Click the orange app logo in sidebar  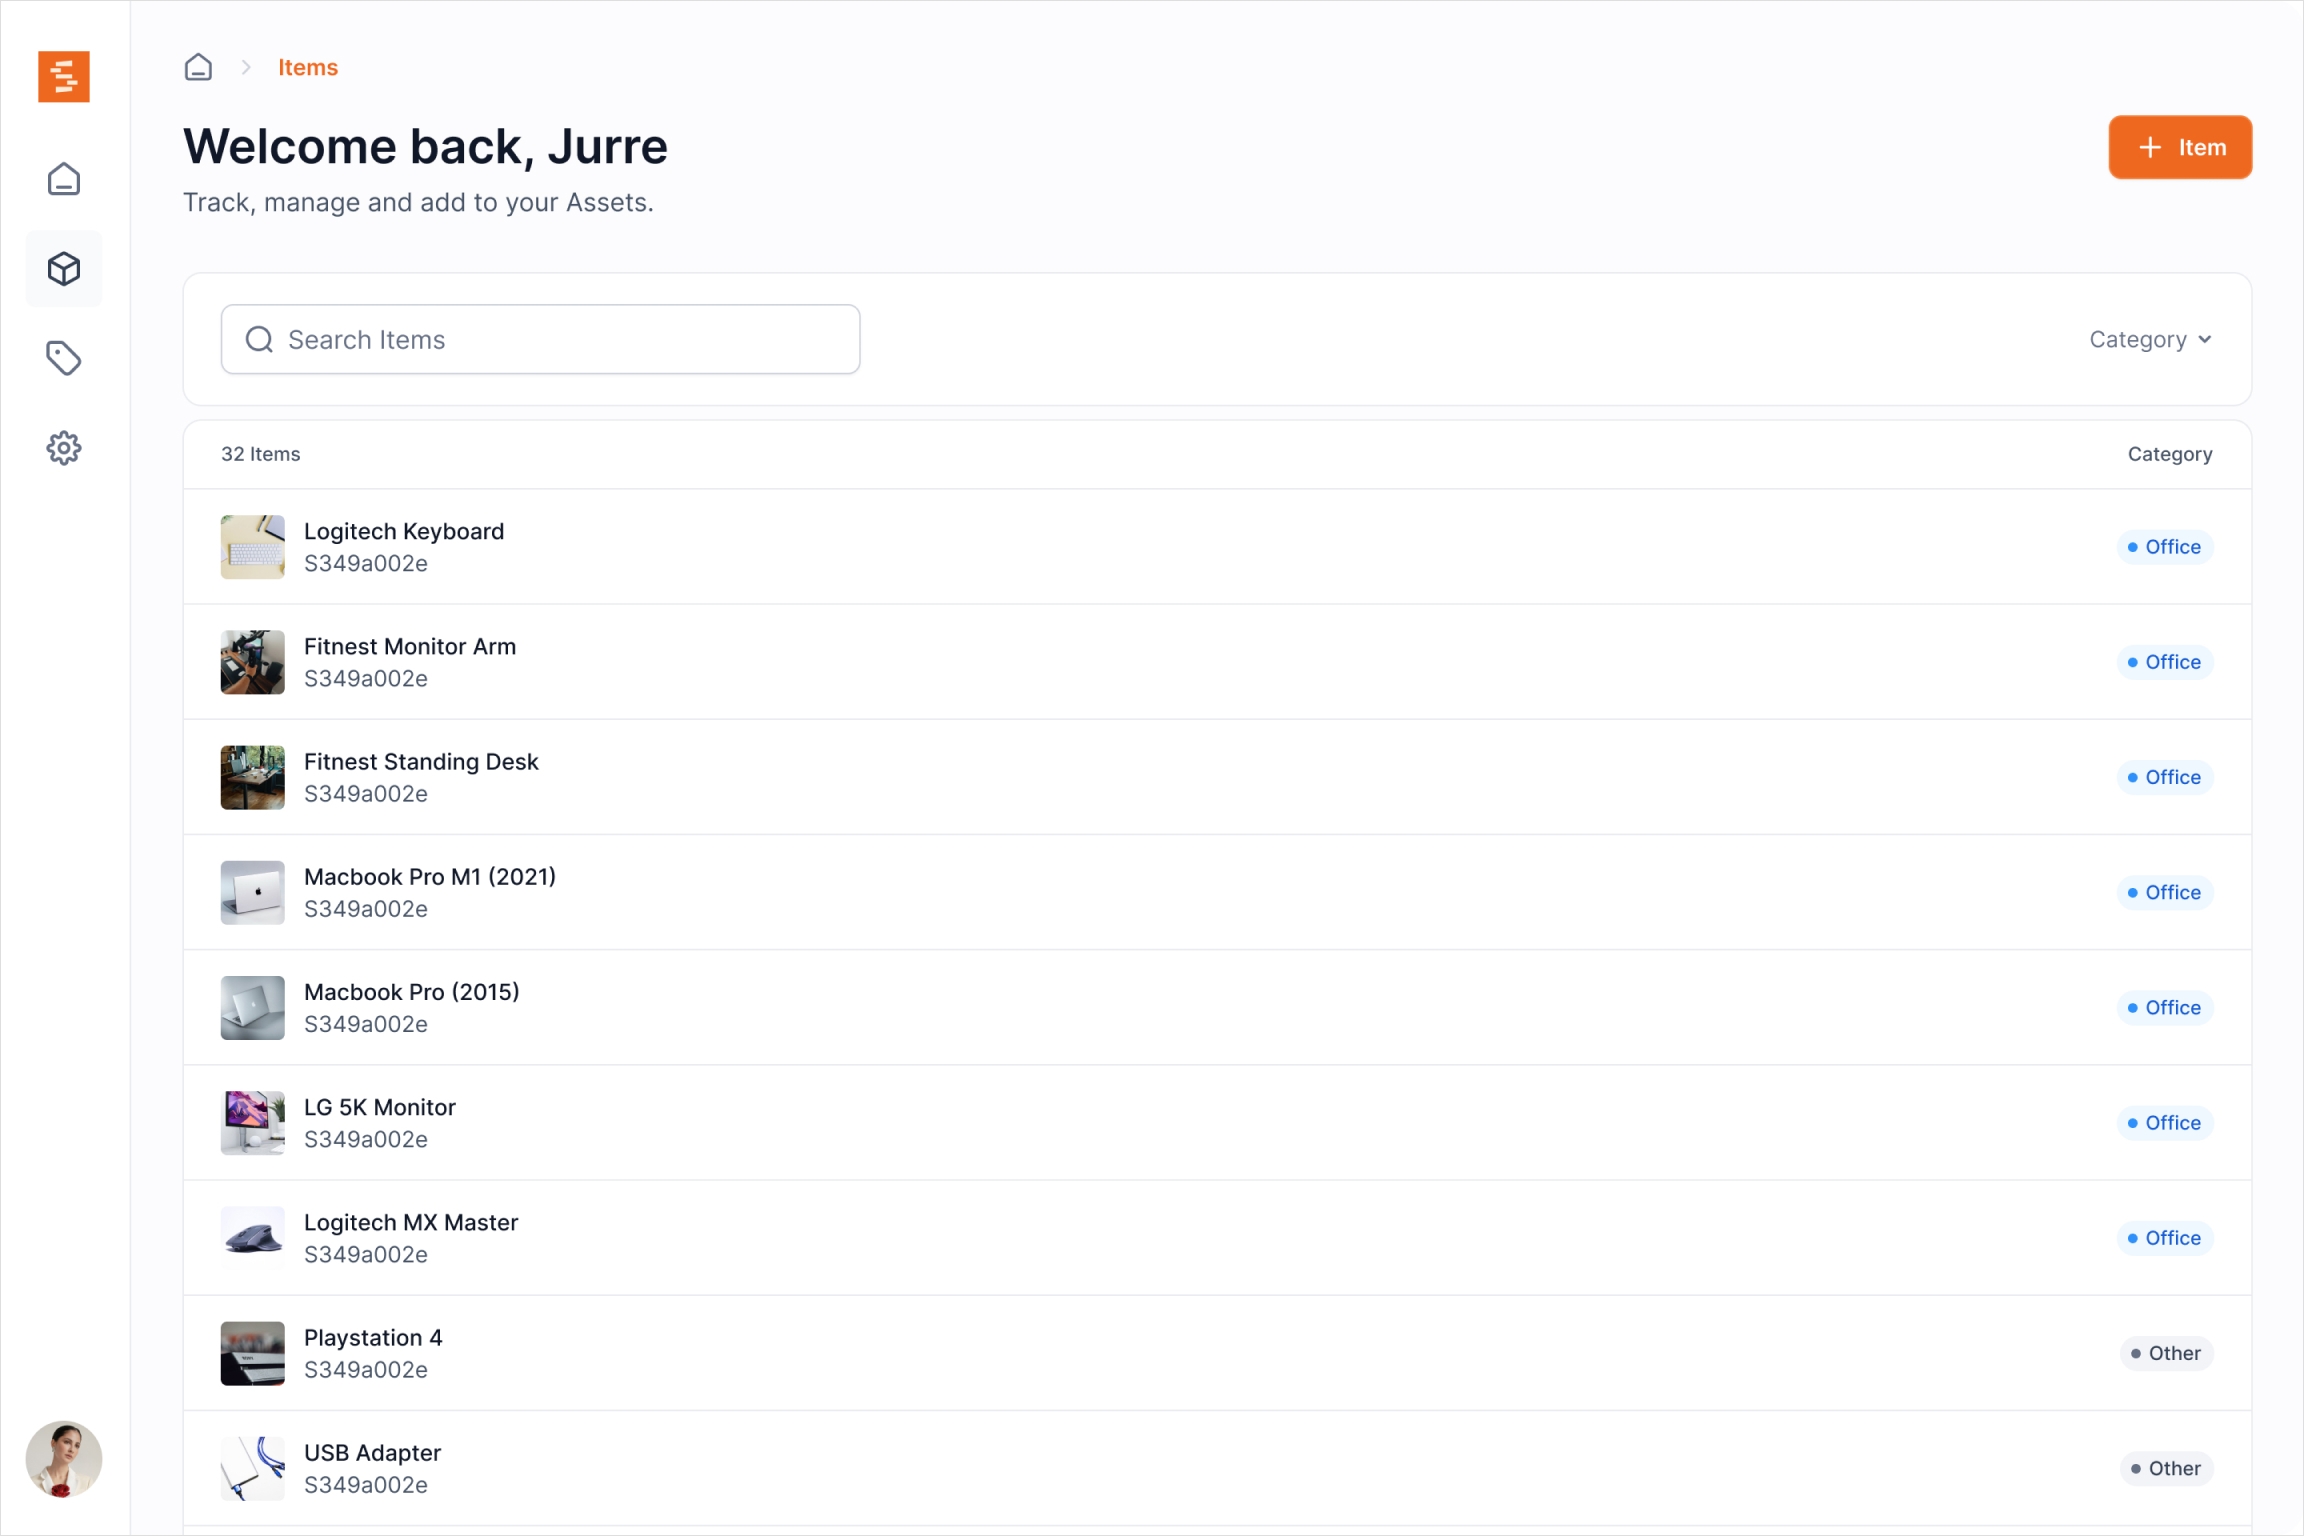pos(64,76)
